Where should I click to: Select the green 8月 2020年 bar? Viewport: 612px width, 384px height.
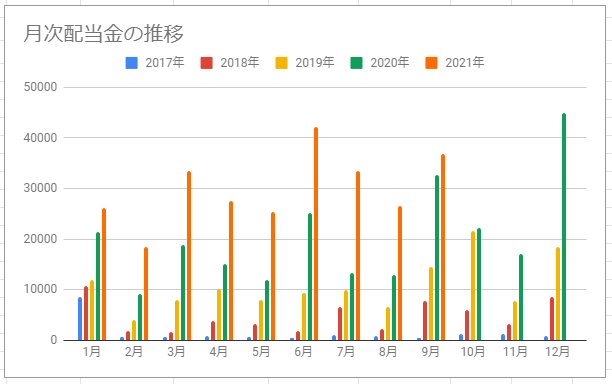pos(394,308)
